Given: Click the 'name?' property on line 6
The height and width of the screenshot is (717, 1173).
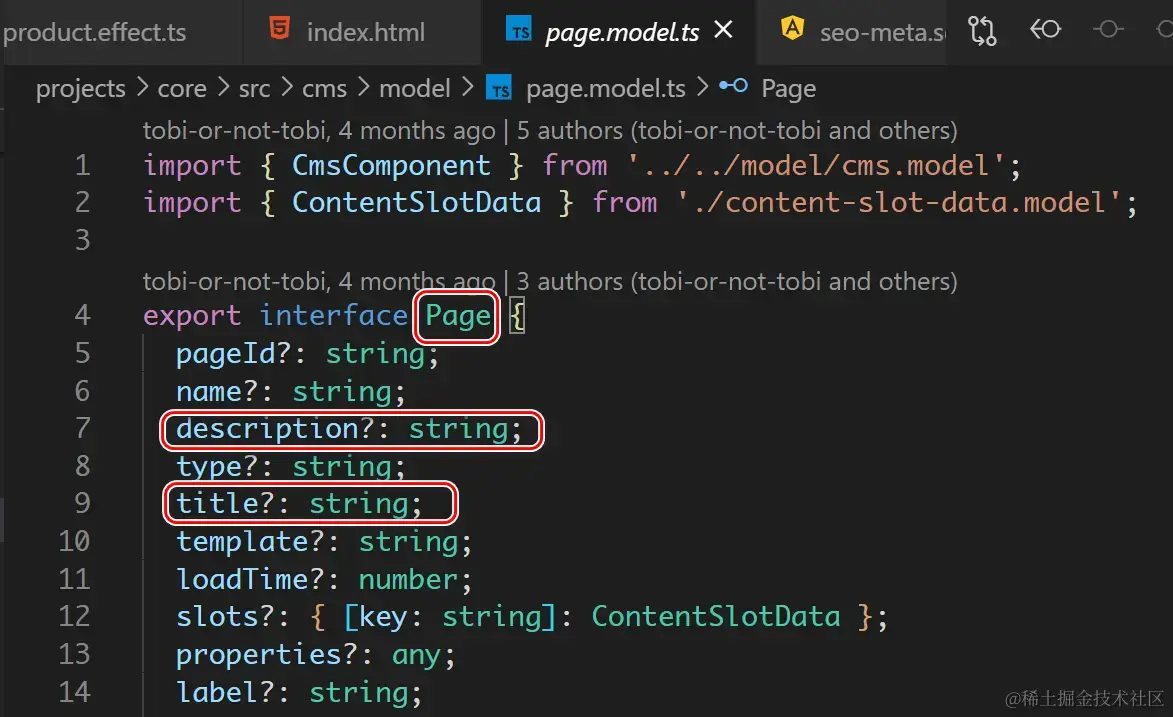Looking at the screenshot, I should tap(216, 391).
